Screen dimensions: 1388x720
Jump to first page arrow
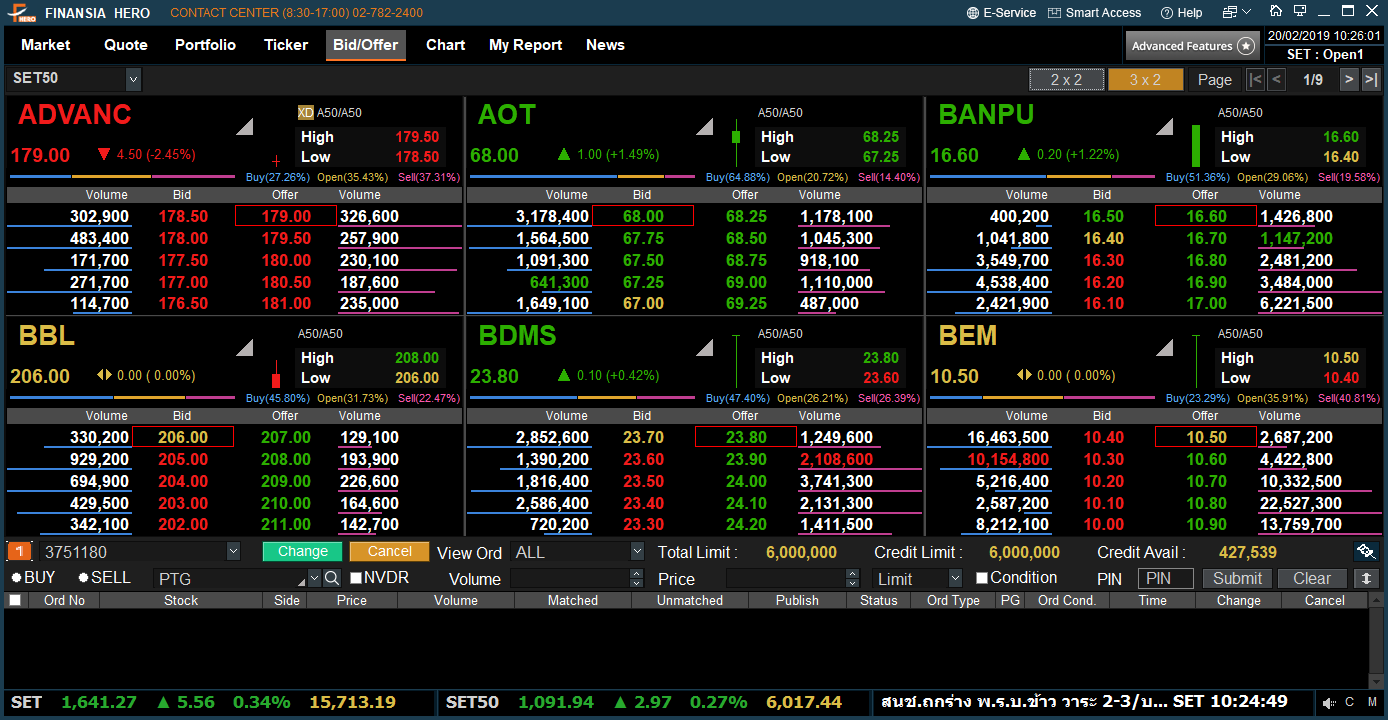point(1255,80)
